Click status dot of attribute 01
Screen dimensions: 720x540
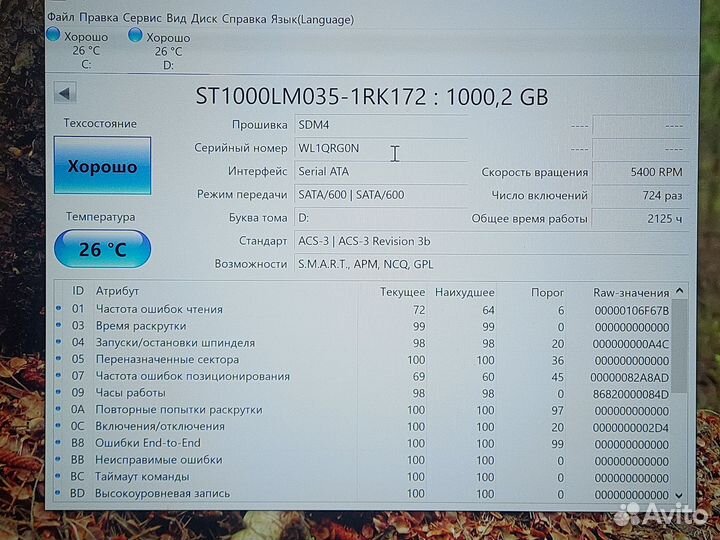pyautogui.click(x=59, y=309)
